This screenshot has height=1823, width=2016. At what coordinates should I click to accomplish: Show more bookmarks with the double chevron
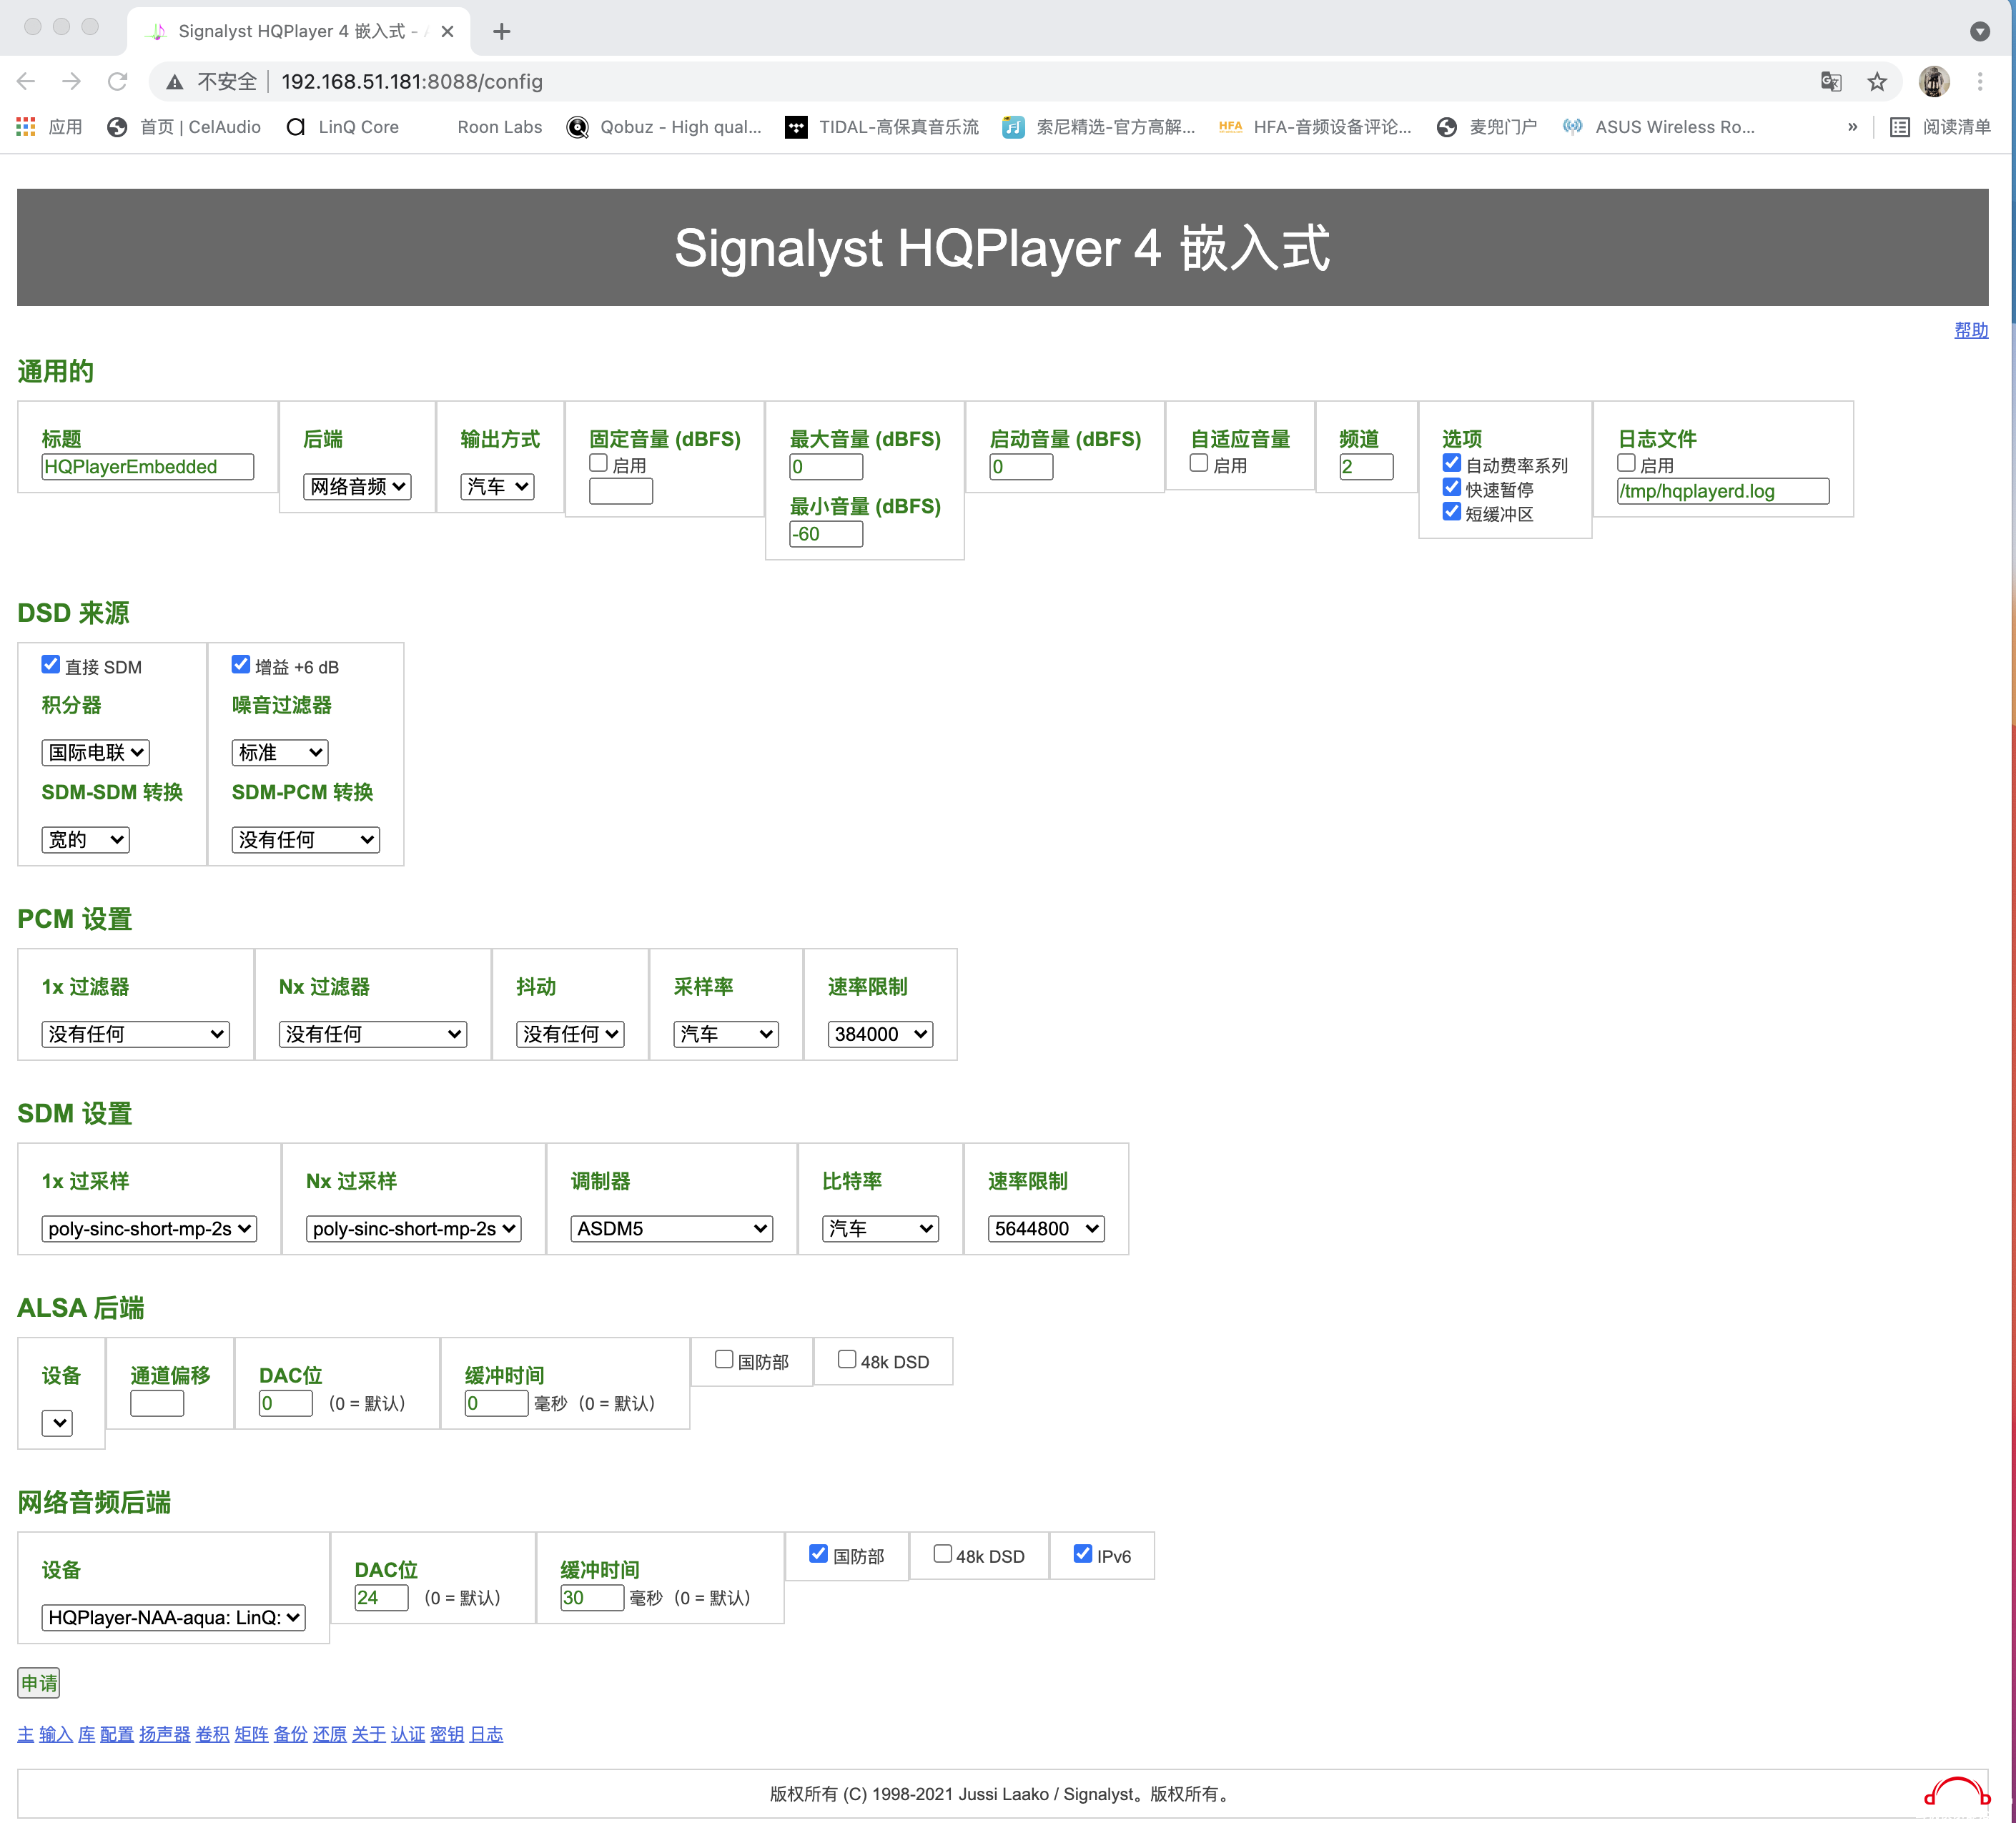[x=1852, y=127]
